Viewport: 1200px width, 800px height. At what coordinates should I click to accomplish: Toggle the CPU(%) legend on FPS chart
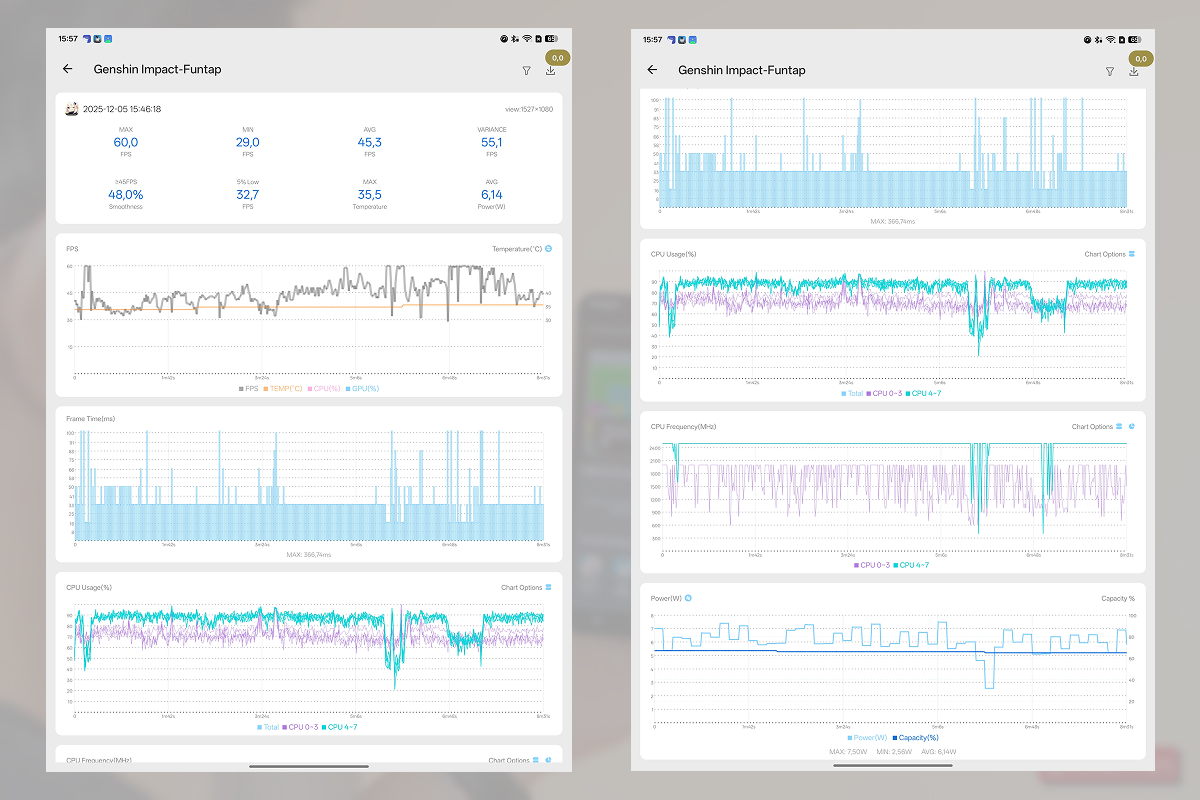325,388
